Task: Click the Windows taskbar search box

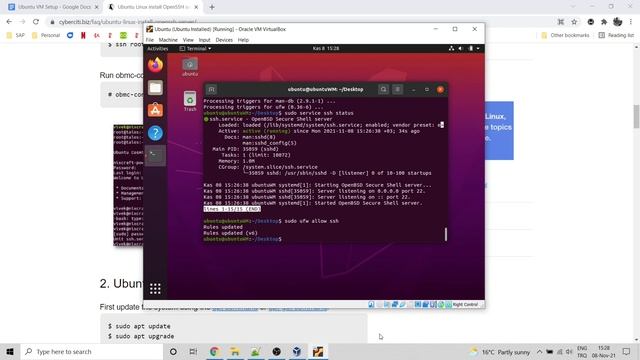Action: (92, 351)
